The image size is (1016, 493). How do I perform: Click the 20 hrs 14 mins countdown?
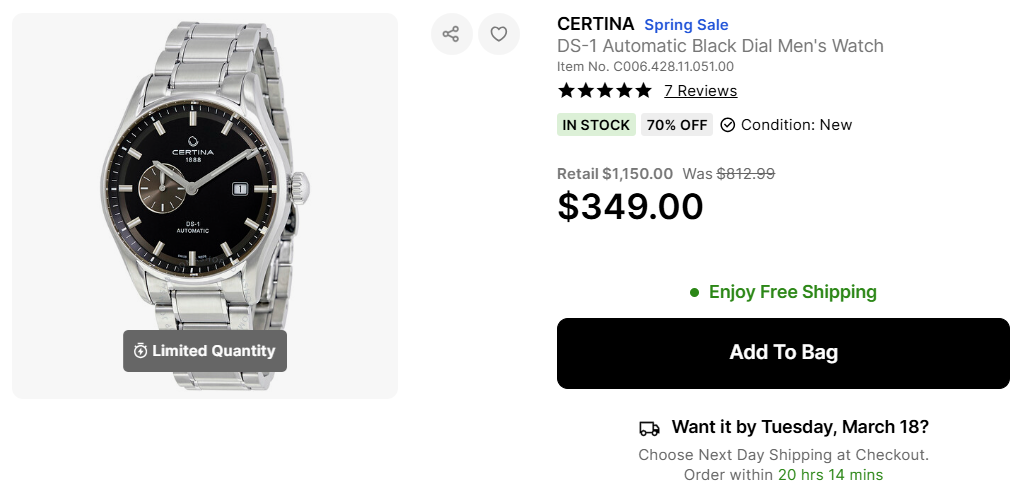830,475
